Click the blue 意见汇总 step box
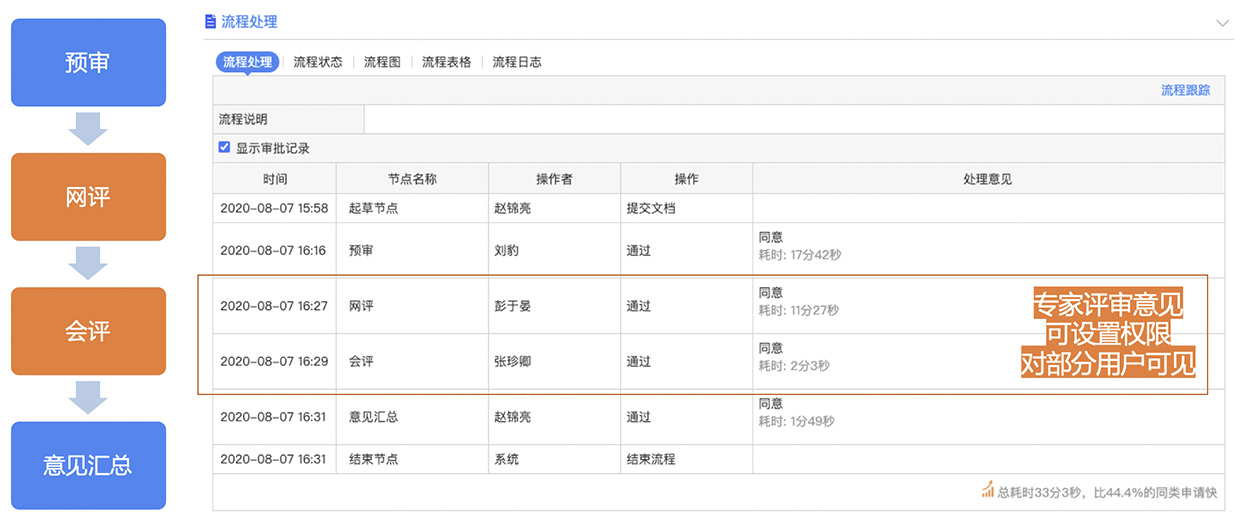The width and height of the screenshot is (1240, 527). [x=88, y=466]
